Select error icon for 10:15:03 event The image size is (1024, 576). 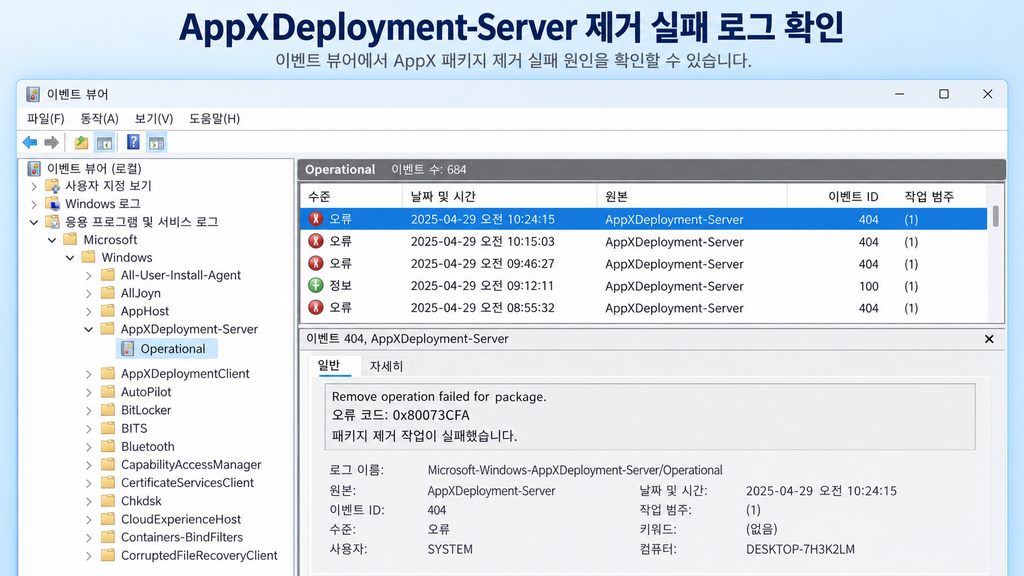coord(316,242)
